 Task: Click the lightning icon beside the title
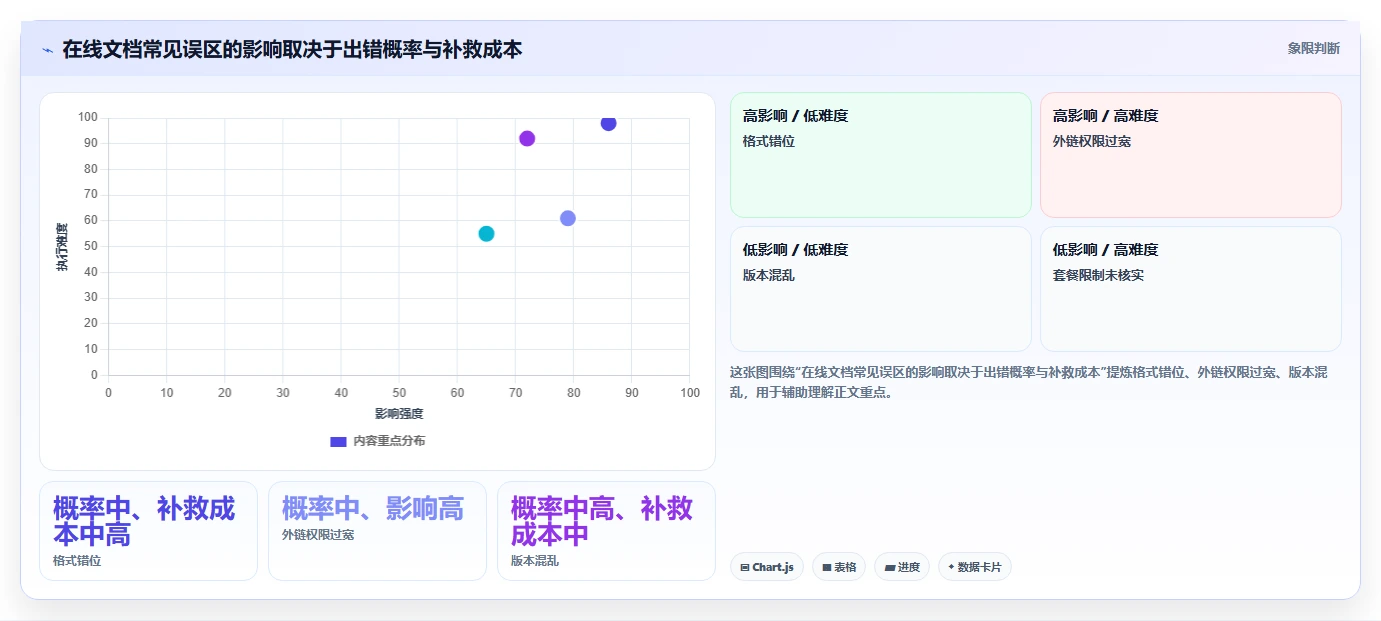[x=47, y=50]
